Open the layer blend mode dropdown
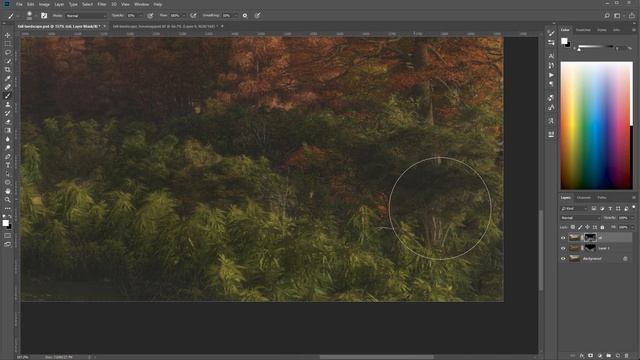The height and width of the screenshot is (360, 640). (580, 218)
